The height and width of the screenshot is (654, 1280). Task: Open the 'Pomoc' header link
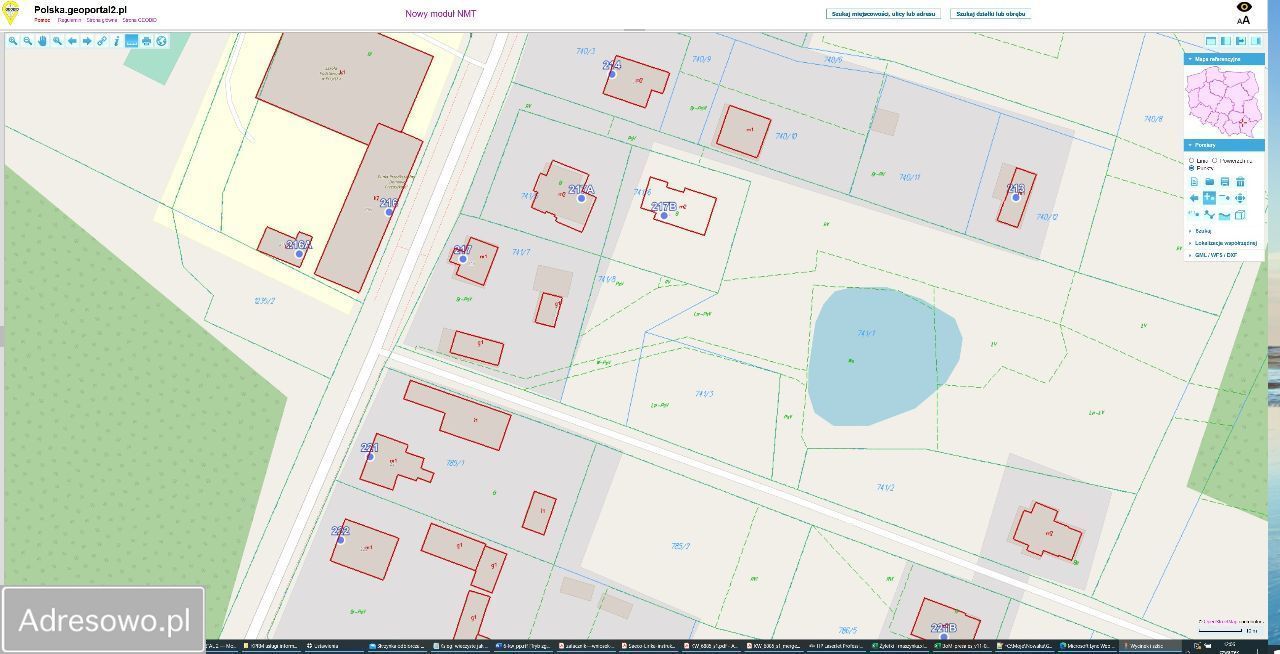coord(42,20)
